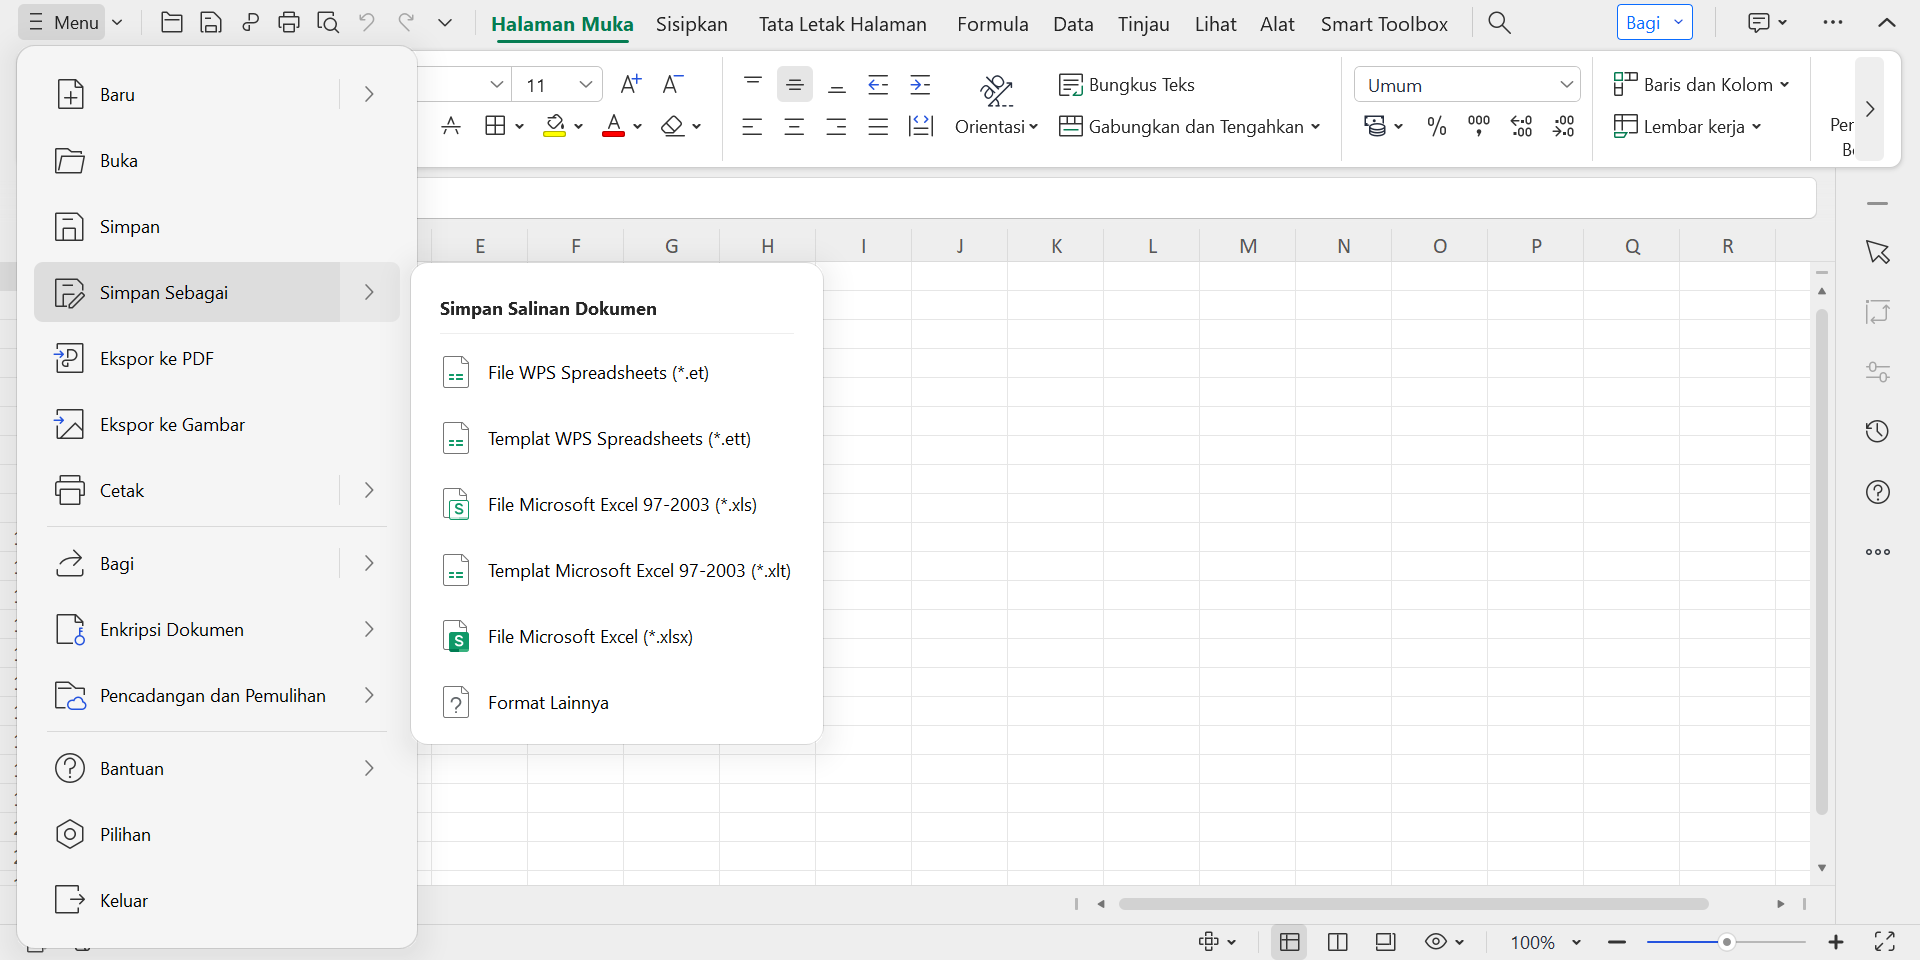Click the horizontal scrollbar

pyautogui.click(x=1413, y=904)
